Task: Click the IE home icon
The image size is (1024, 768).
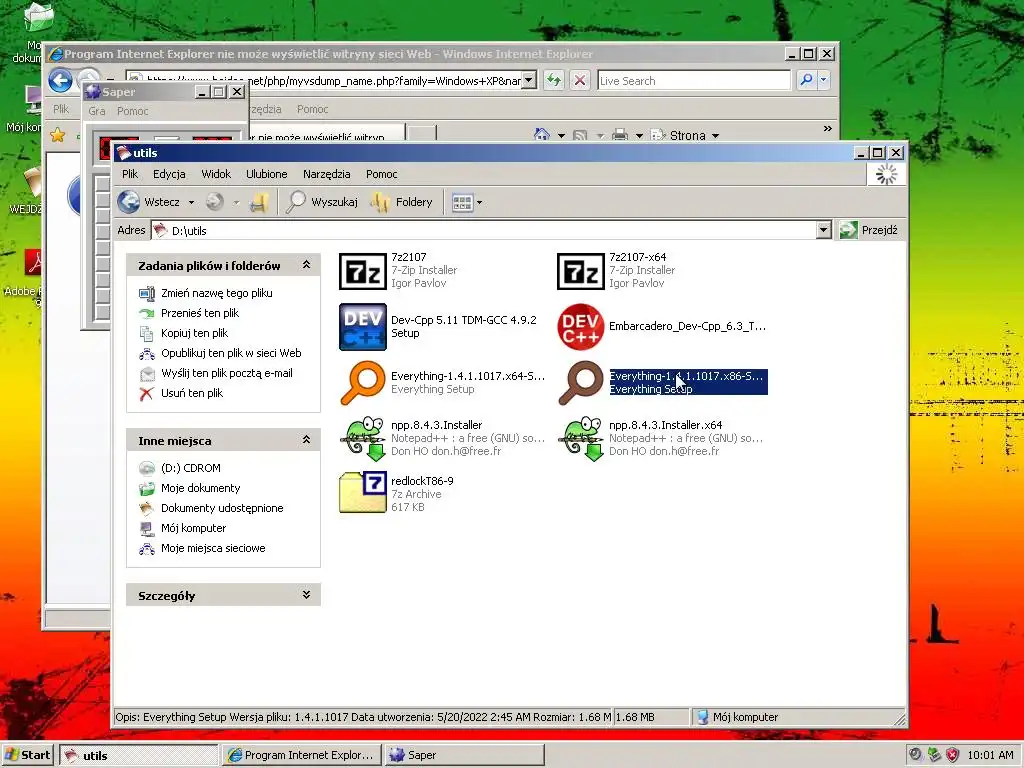Action: point(541,135)
